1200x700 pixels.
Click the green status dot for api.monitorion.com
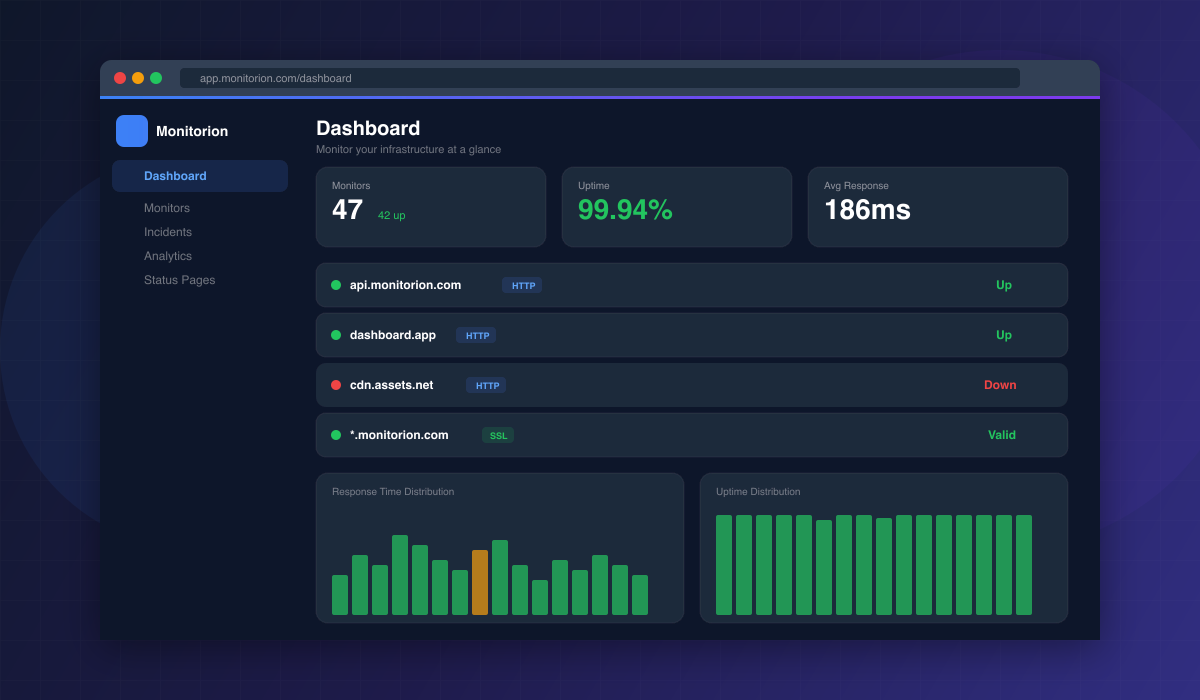pyautogui.click(x=336, y=285)
